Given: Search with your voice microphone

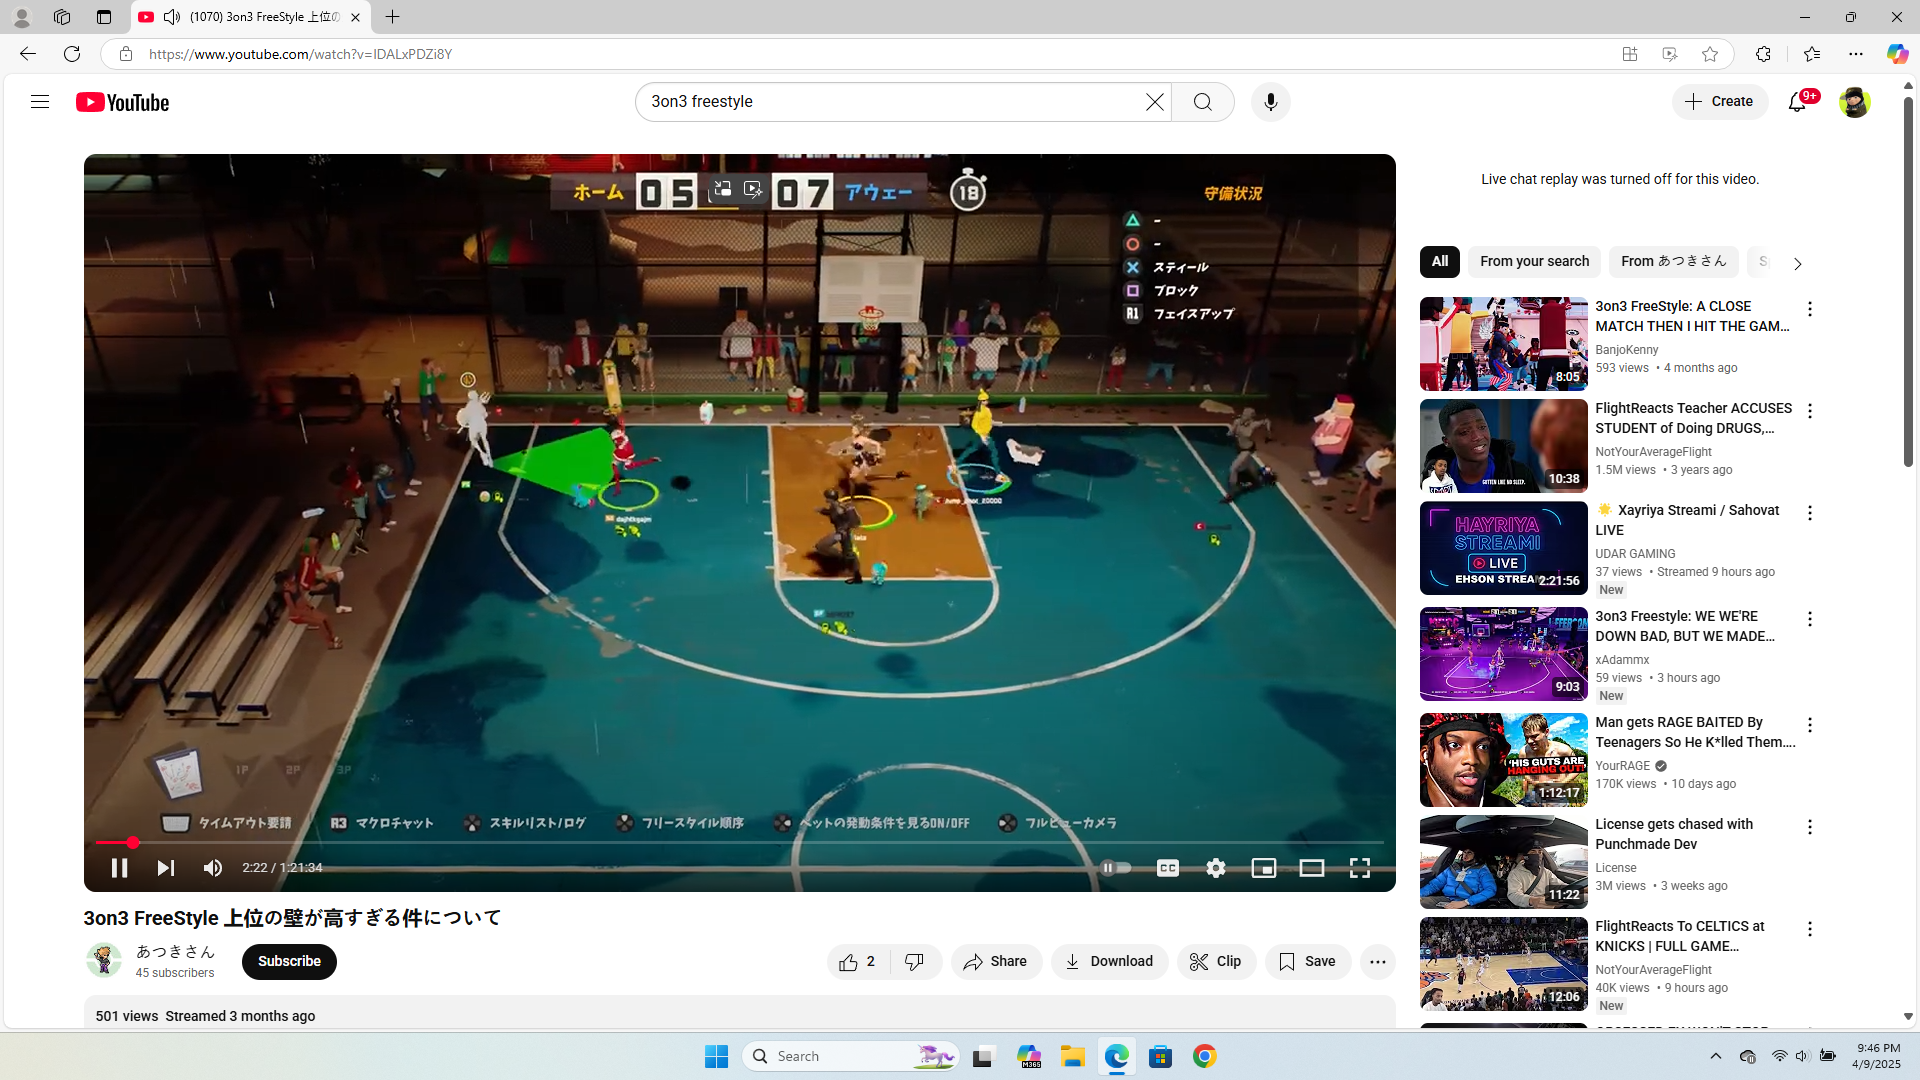Looking at the screenshot, I should coord(1270,102).
